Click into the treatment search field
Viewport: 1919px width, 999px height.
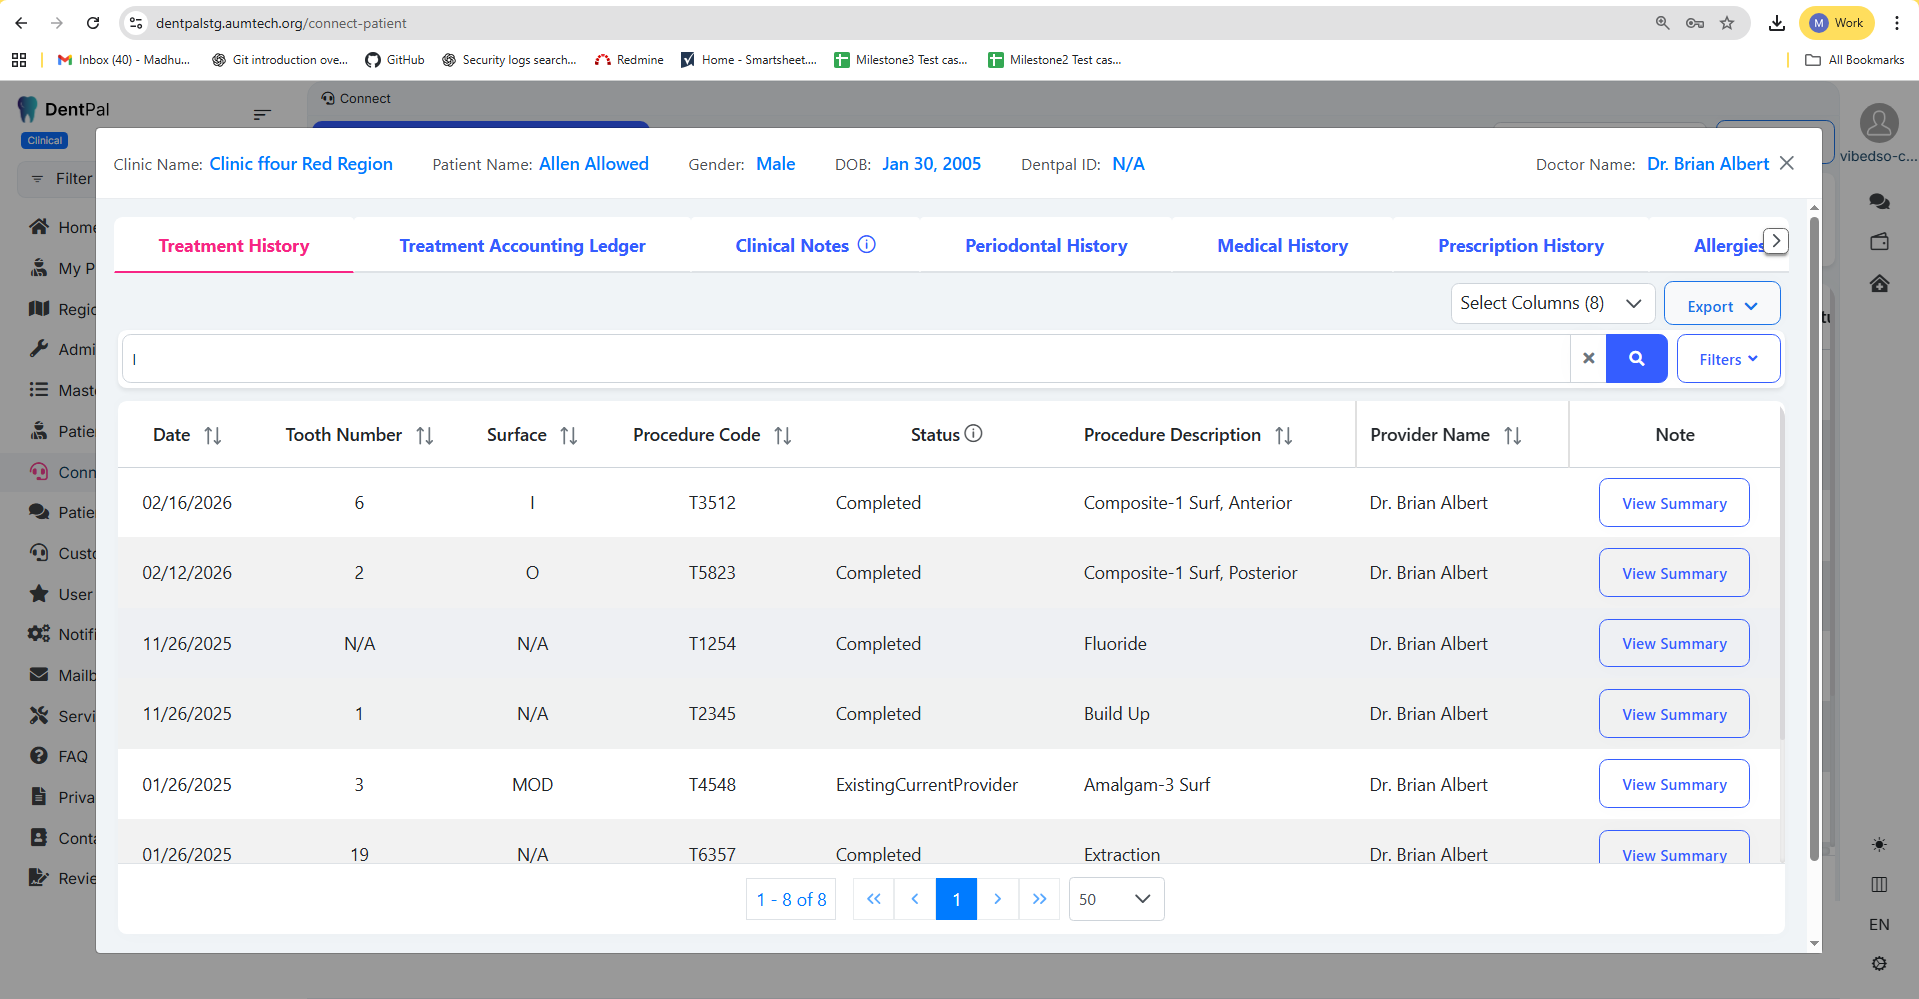845,359
